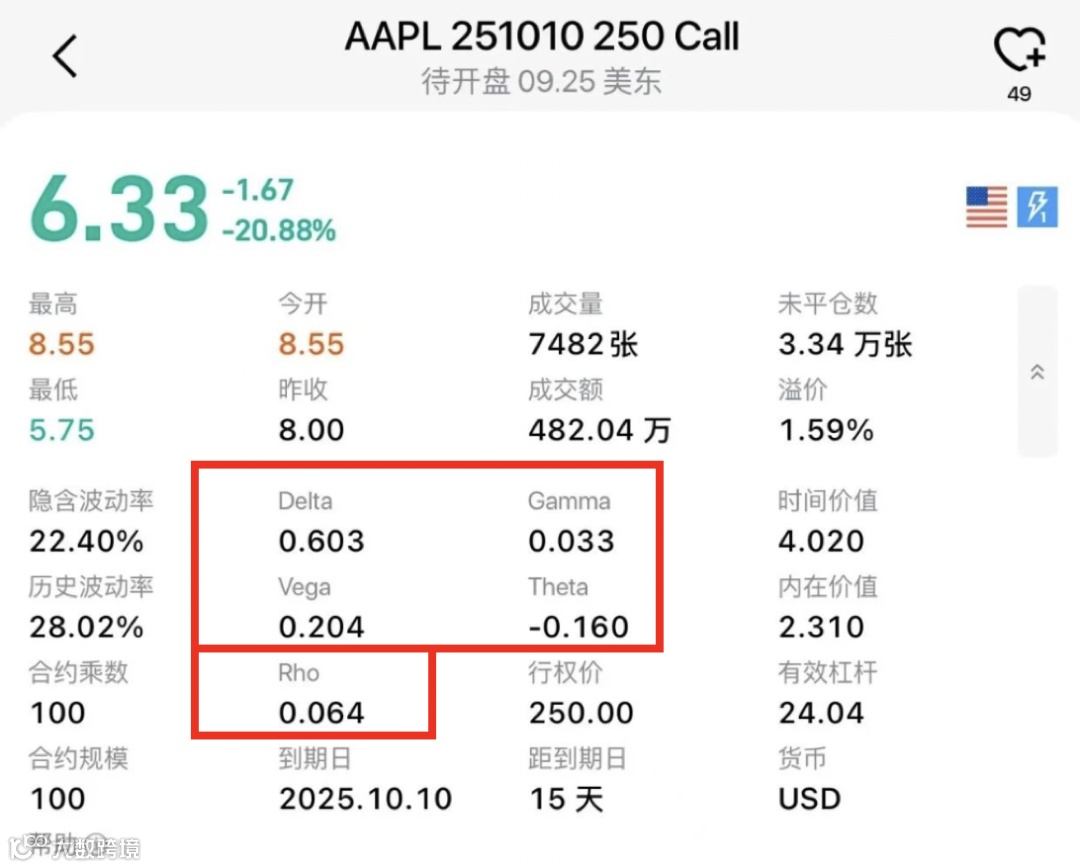Tap the watchlist count 49
Image resolution: width=1080 pixels, height=868 pixels.
point(1019,94)
